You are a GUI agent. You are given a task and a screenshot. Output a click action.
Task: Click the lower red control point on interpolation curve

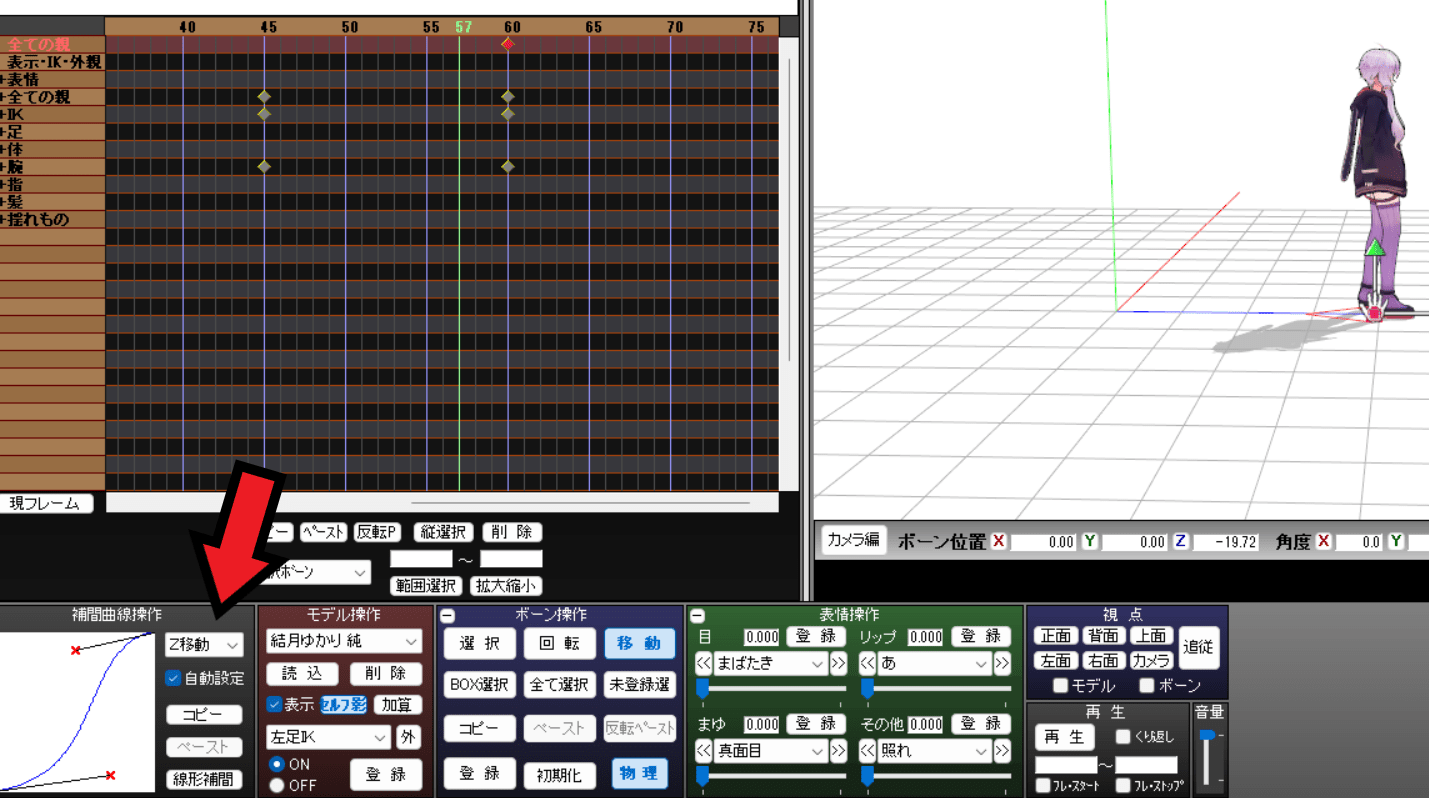tap(110, 775)
